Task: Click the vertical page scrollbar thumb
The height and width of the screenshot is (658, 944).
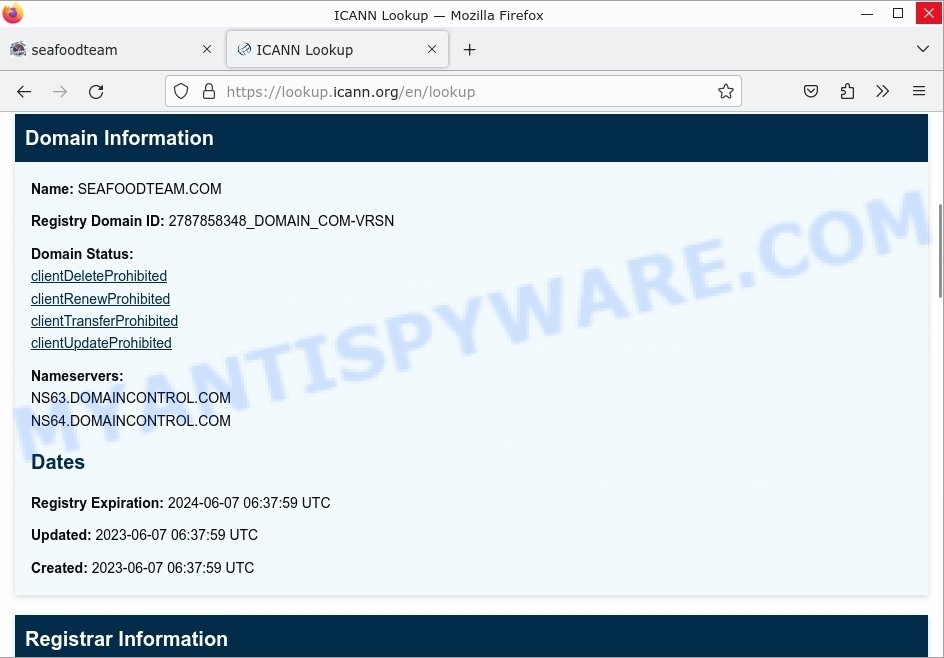Action: (940, 251)
